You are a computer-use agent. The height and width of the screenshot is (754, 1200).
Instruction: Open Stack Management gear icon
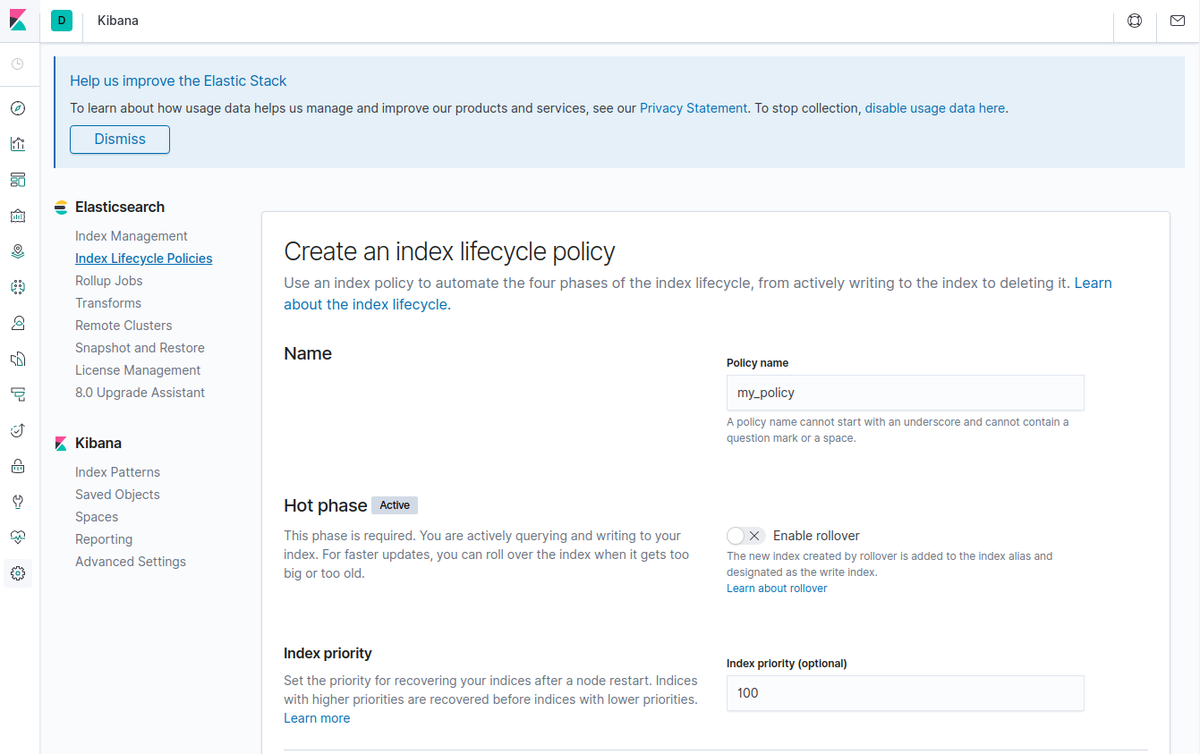pos(17,573)
